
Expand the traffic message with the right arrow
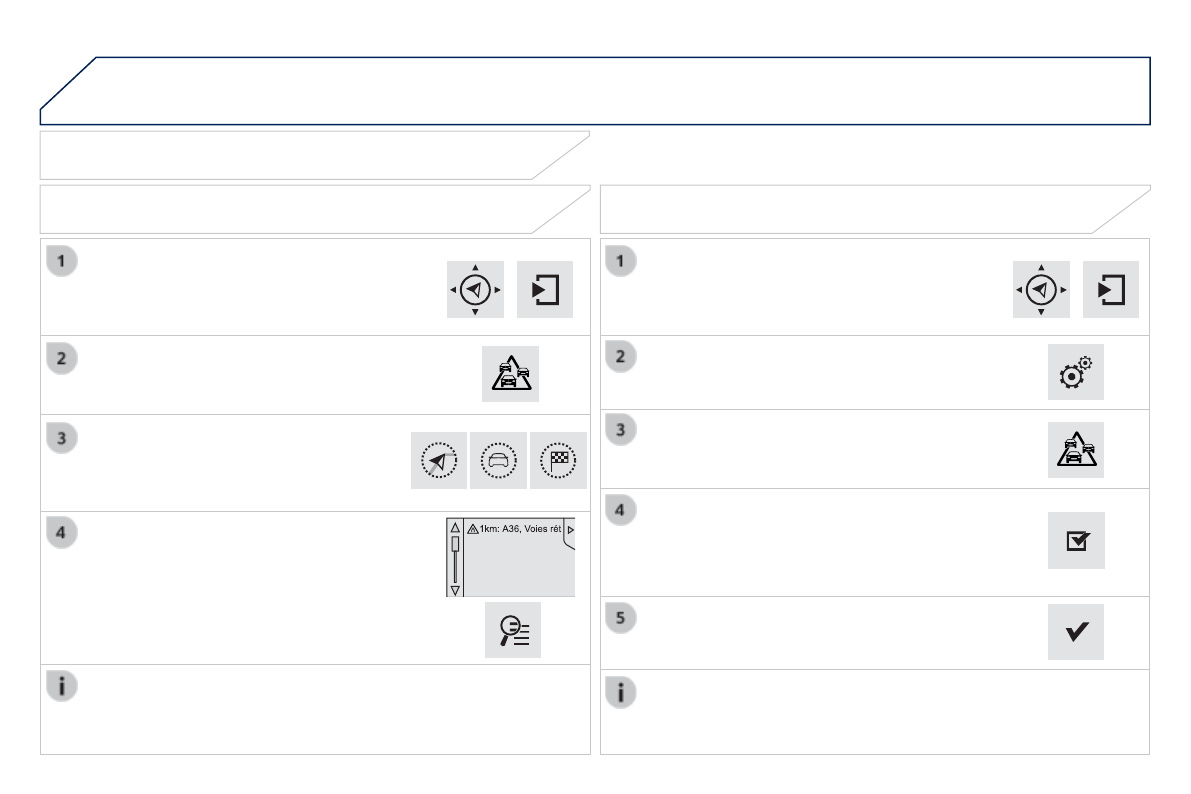tap(570, 528)
